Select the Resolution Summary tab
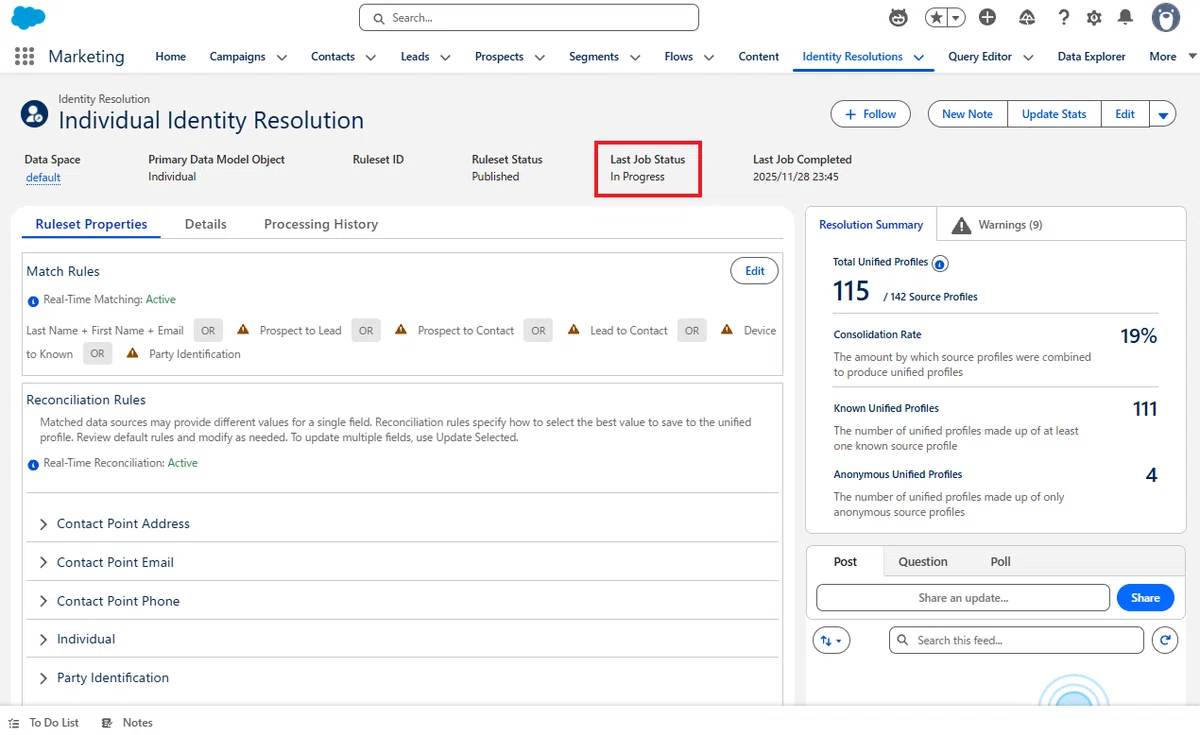 point(871,225)
